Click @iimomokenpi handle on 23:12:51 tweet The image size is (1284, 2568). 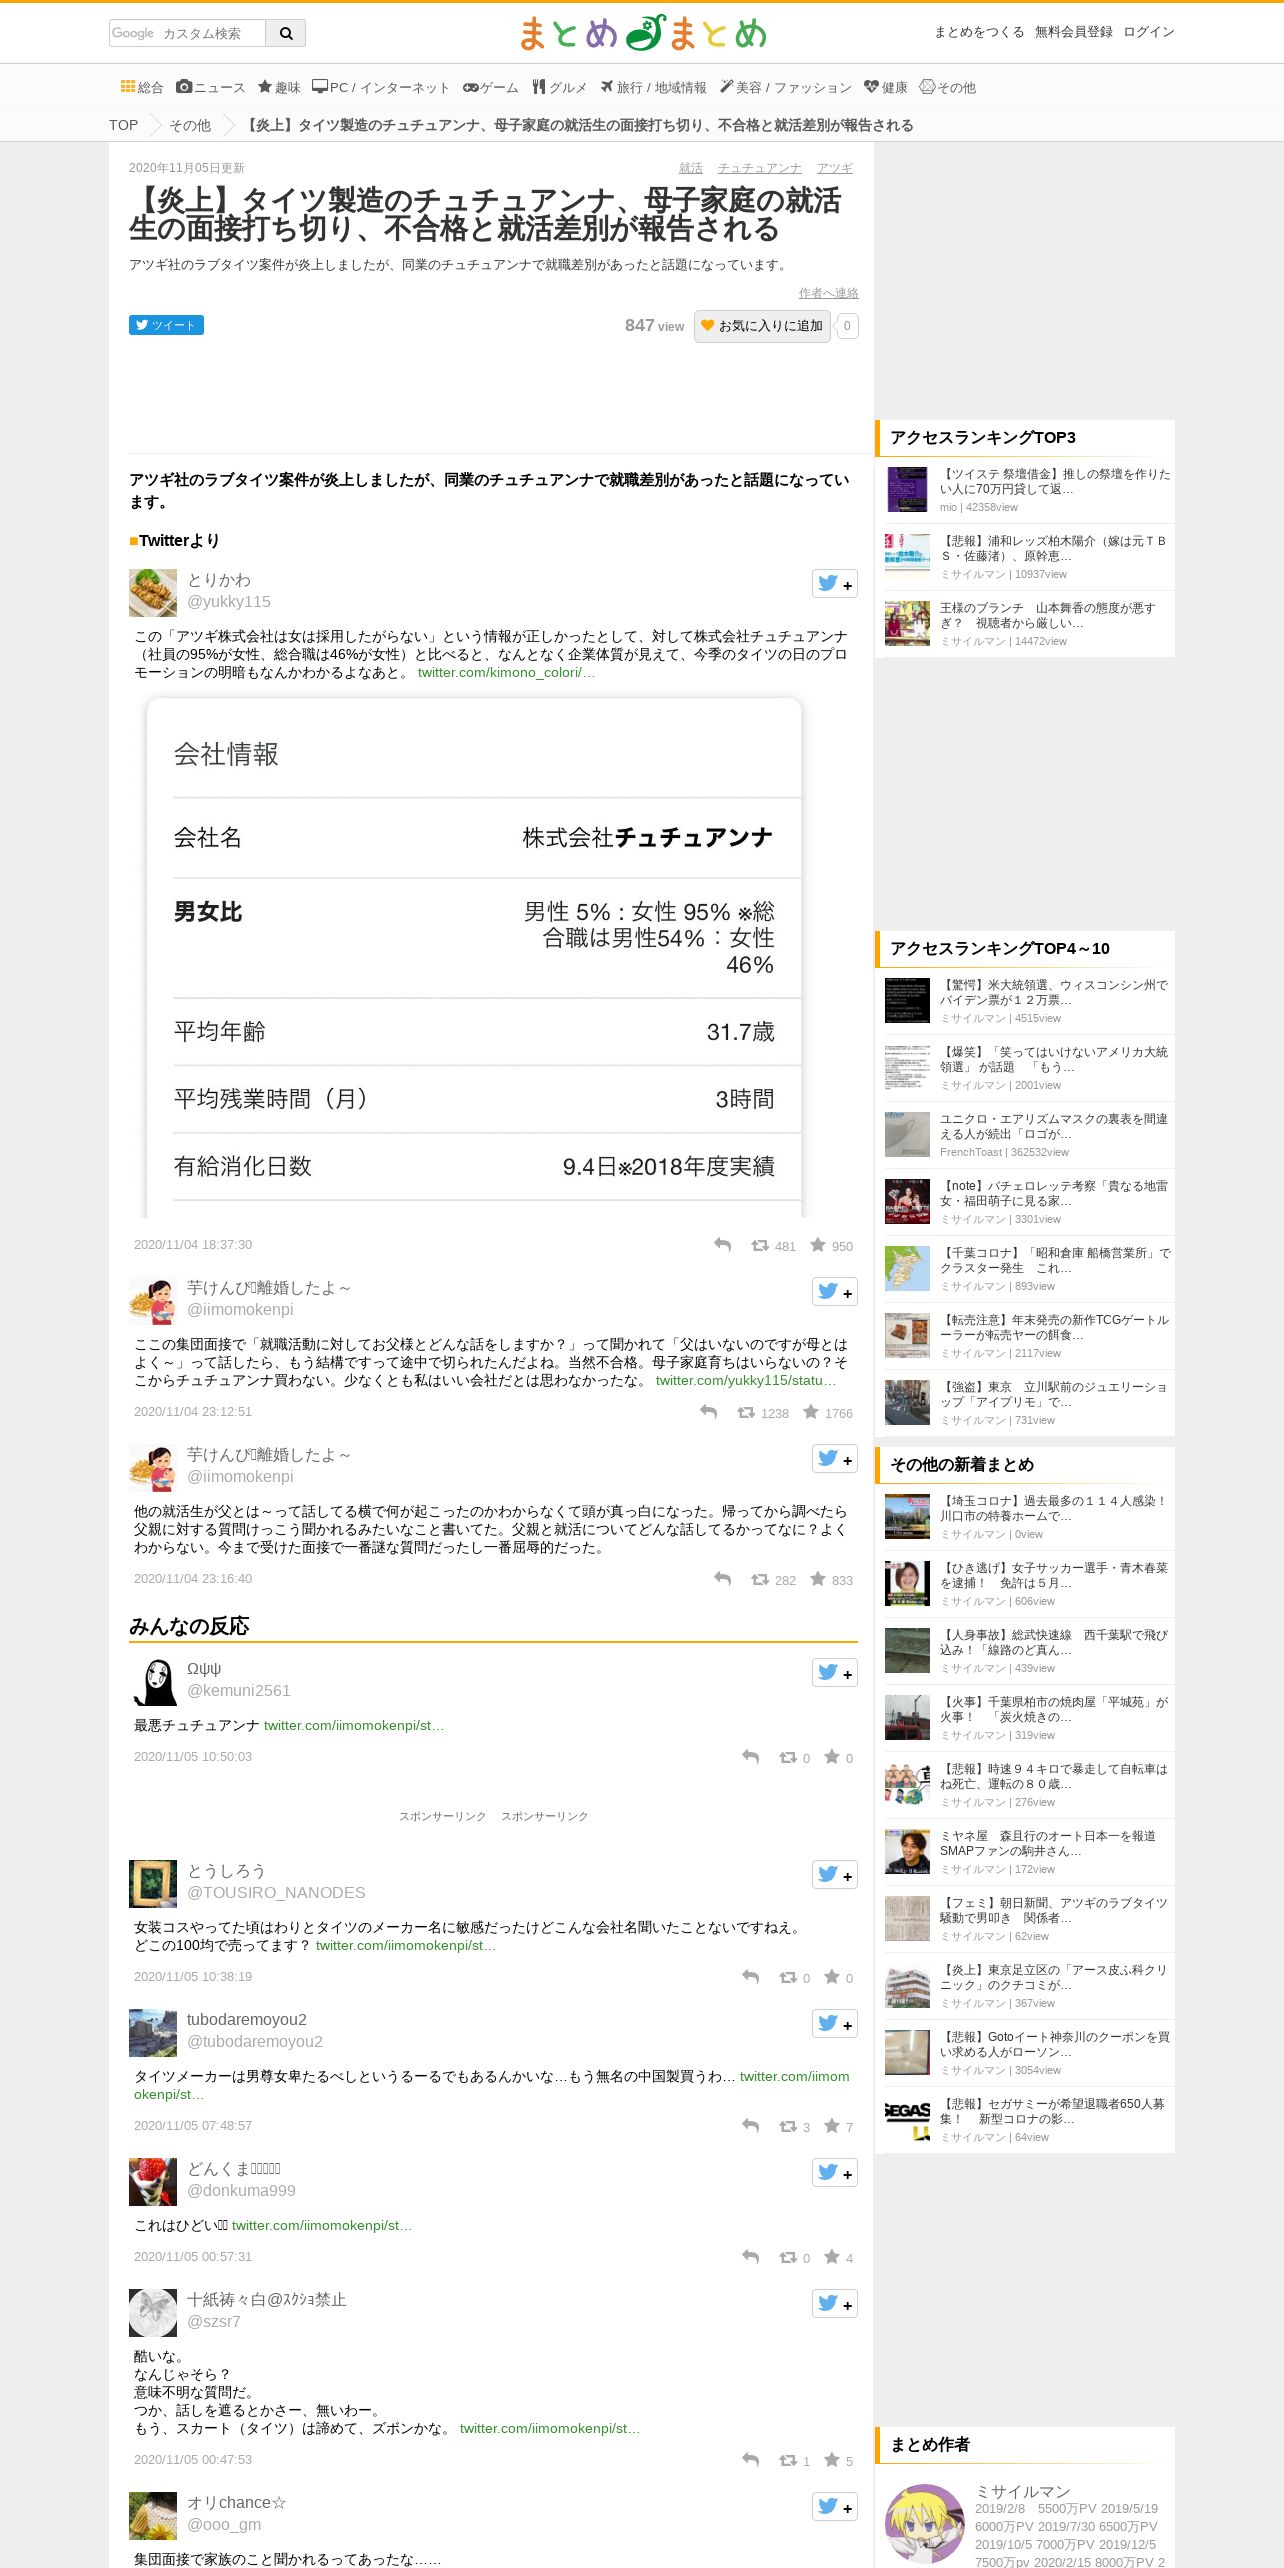pos(240,1310)
